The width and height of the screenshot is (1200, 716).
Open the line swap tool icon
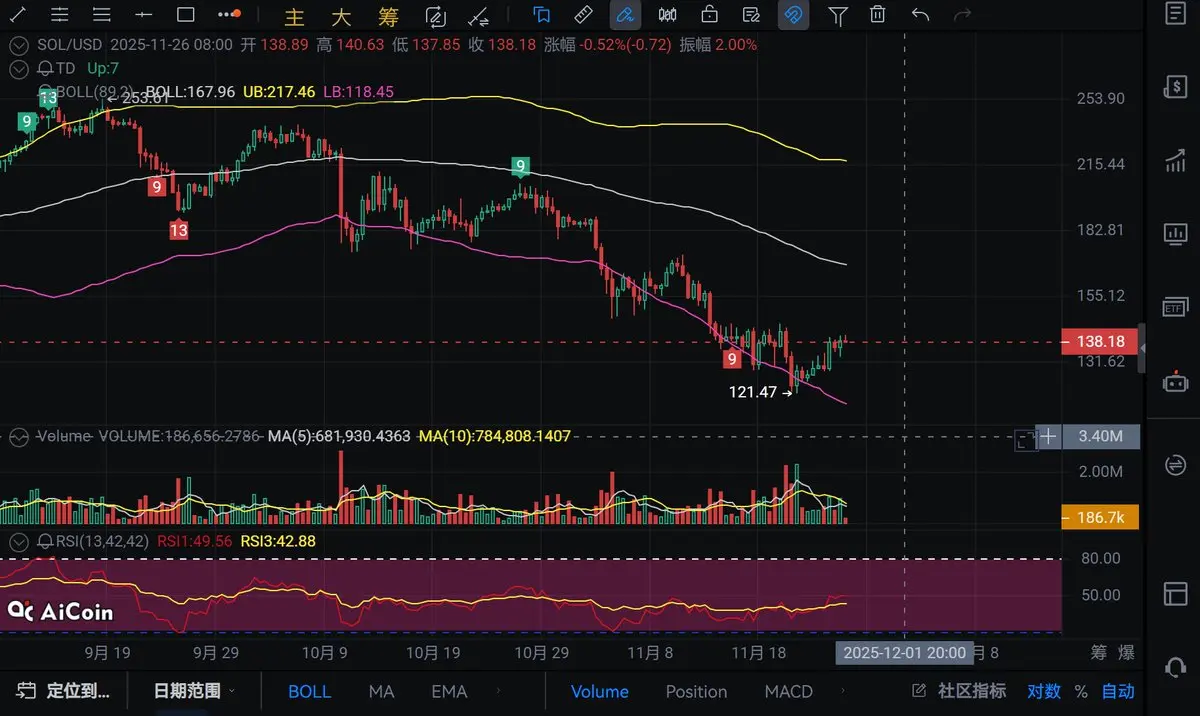point(479,16)
